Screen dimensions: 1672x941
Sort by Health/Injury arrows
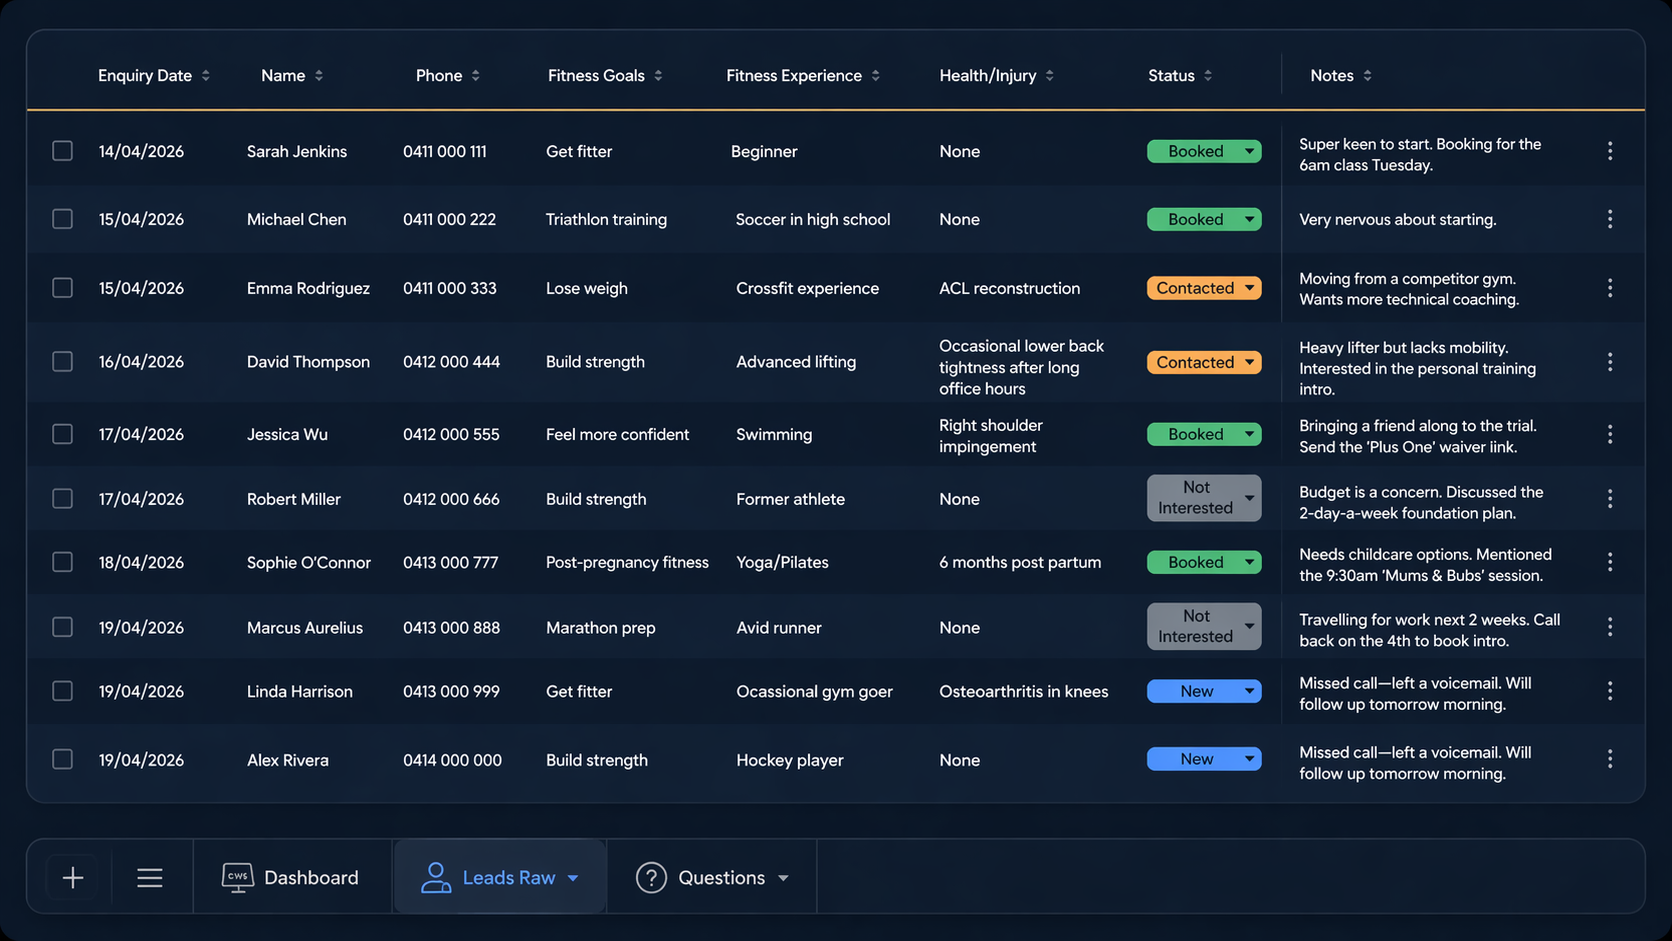tap(1050, 76)
